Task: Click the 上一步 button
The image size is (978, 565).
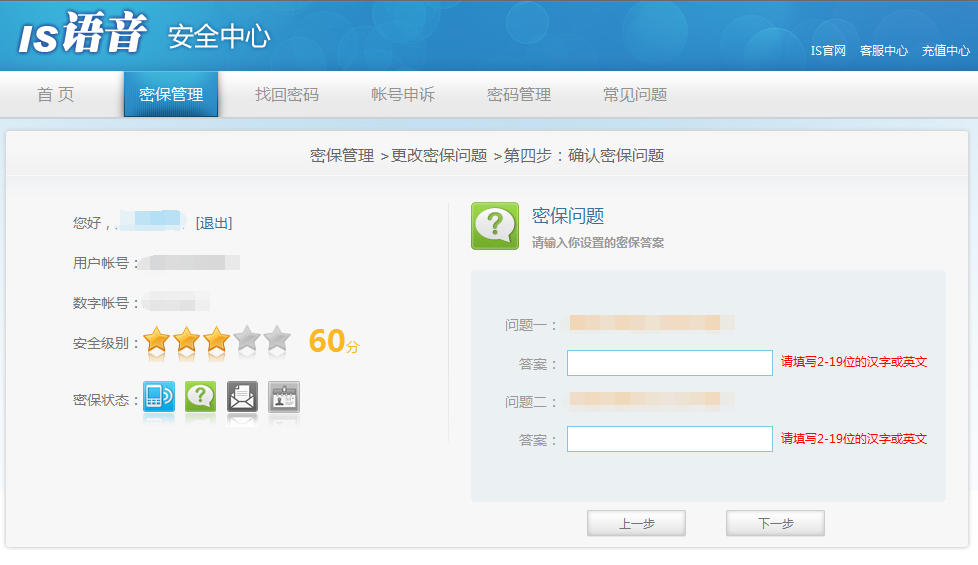Action: 636,523
